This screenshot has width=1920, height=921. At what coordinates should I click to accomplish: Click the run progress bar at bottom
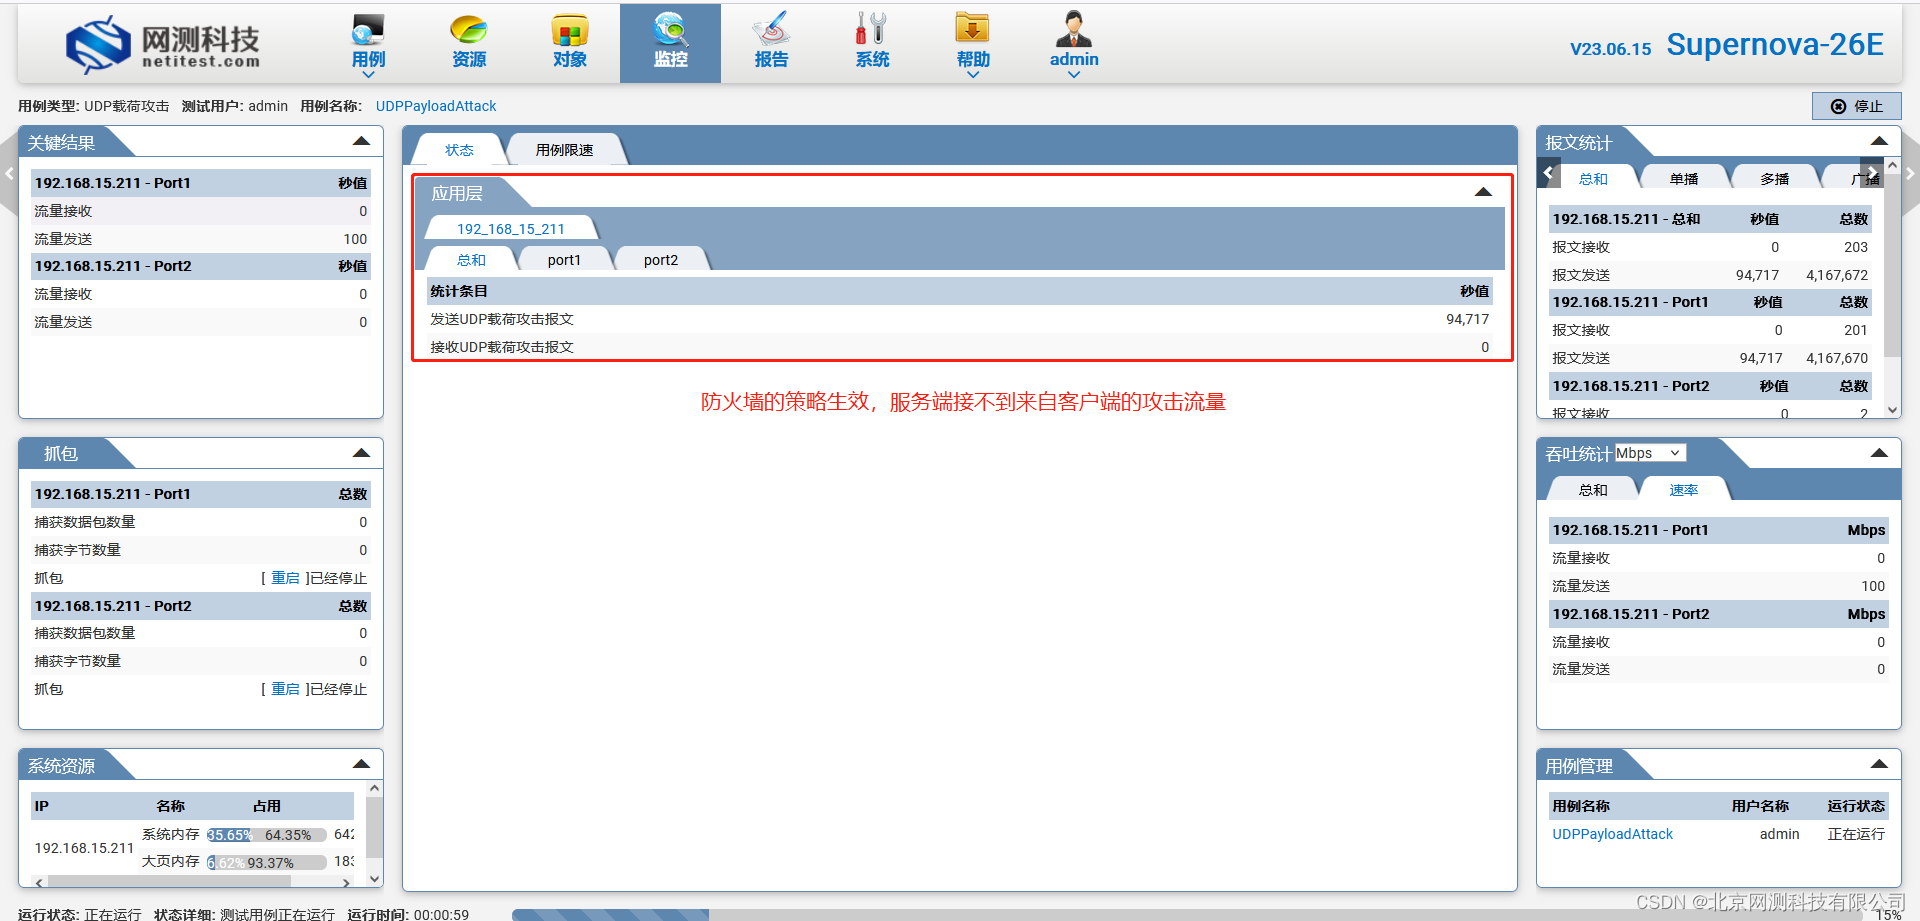(1185, 914)
